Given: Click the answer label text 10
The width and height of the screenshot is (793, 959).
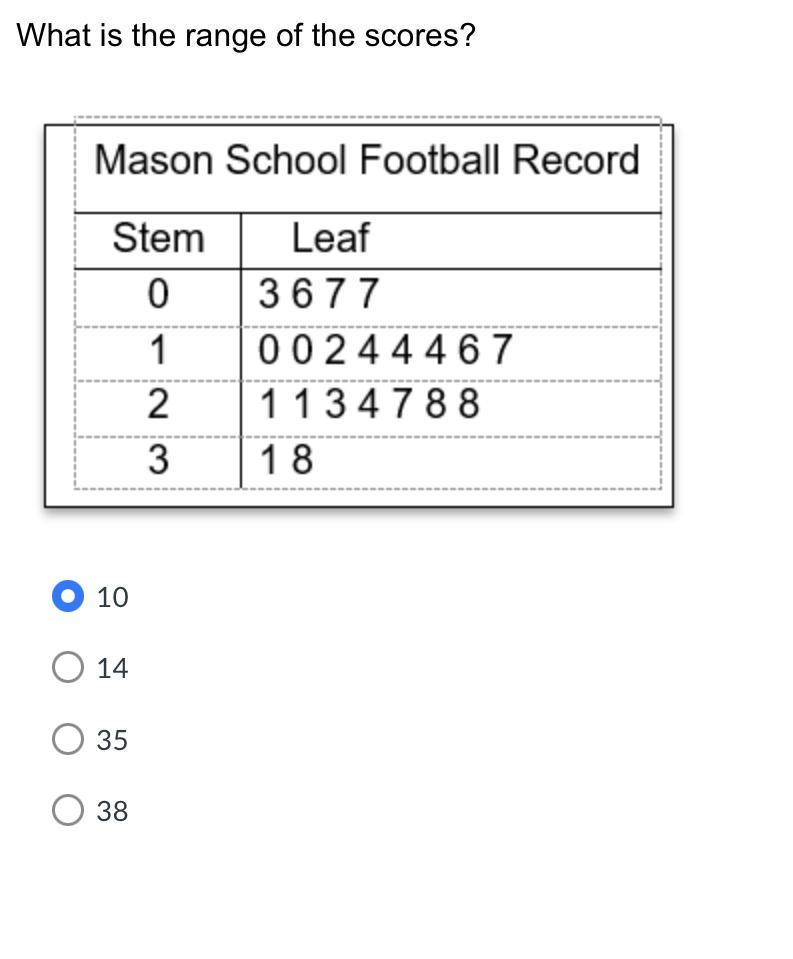Looking at the screenshot, I should [x=113, y=597].
